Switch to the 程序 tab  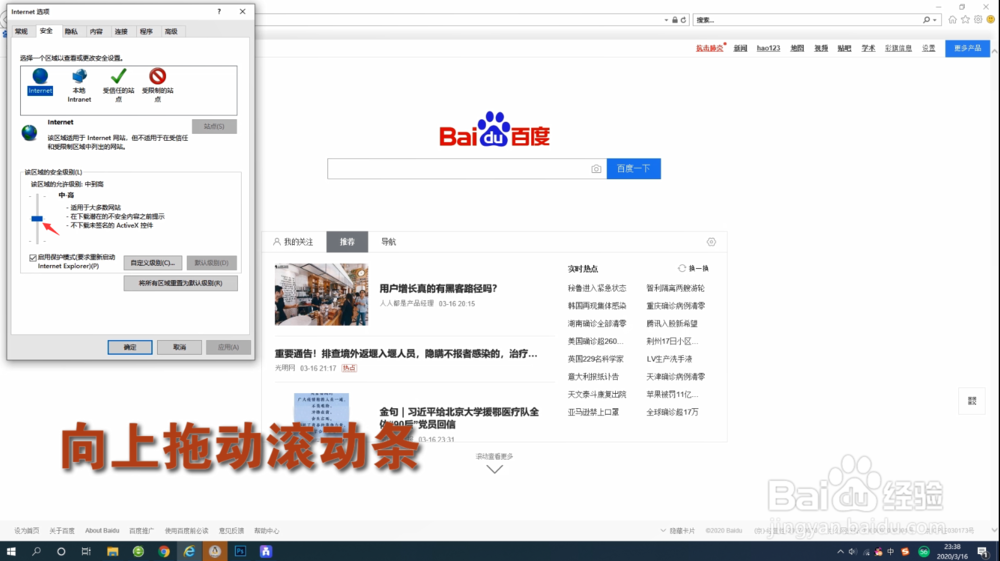click(x=146, y=31)
